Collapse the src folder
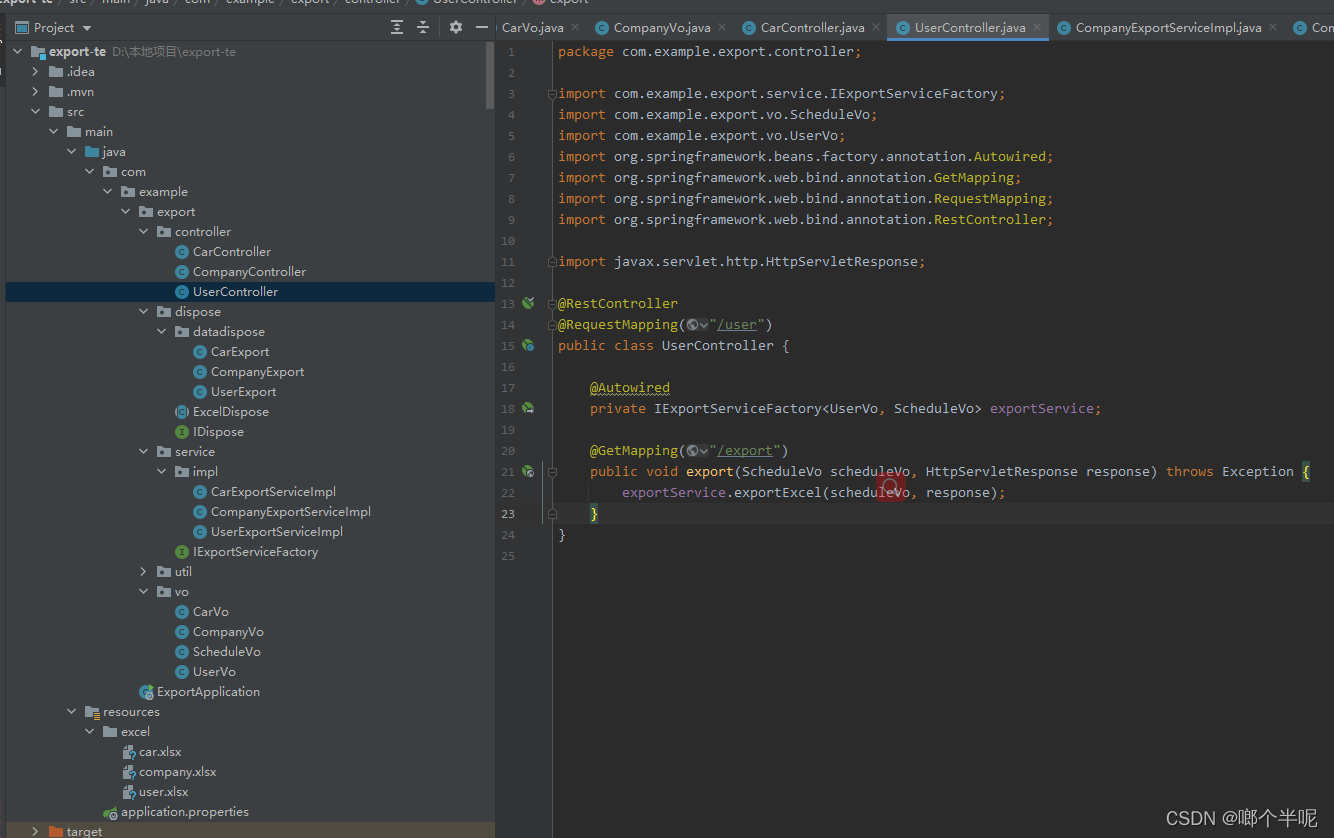The image size is (1334, 838). 36,112
